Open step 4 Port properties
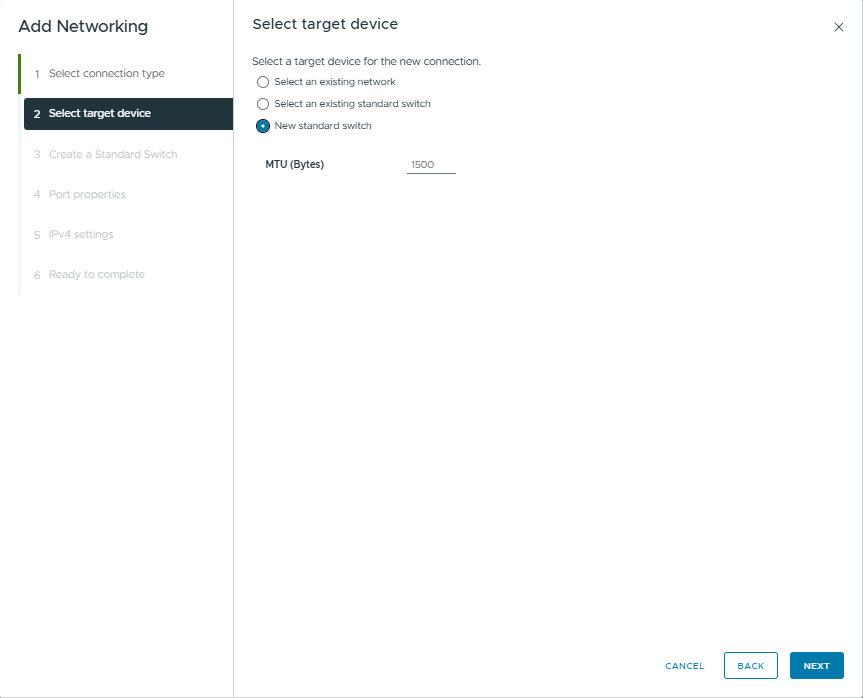Viewport: 863px width, 698px height. tap(87, 195)
